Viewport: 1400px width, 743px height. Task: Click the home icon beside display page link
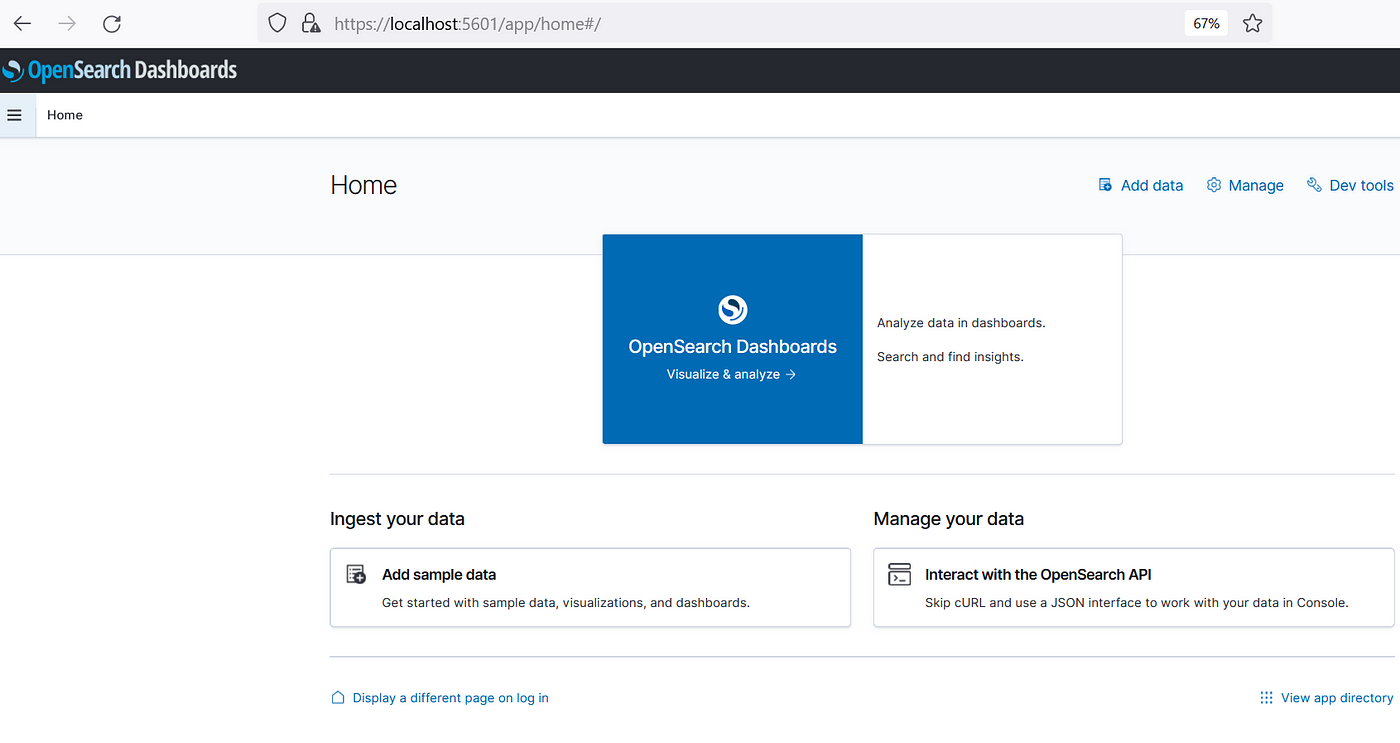[338, 698]
